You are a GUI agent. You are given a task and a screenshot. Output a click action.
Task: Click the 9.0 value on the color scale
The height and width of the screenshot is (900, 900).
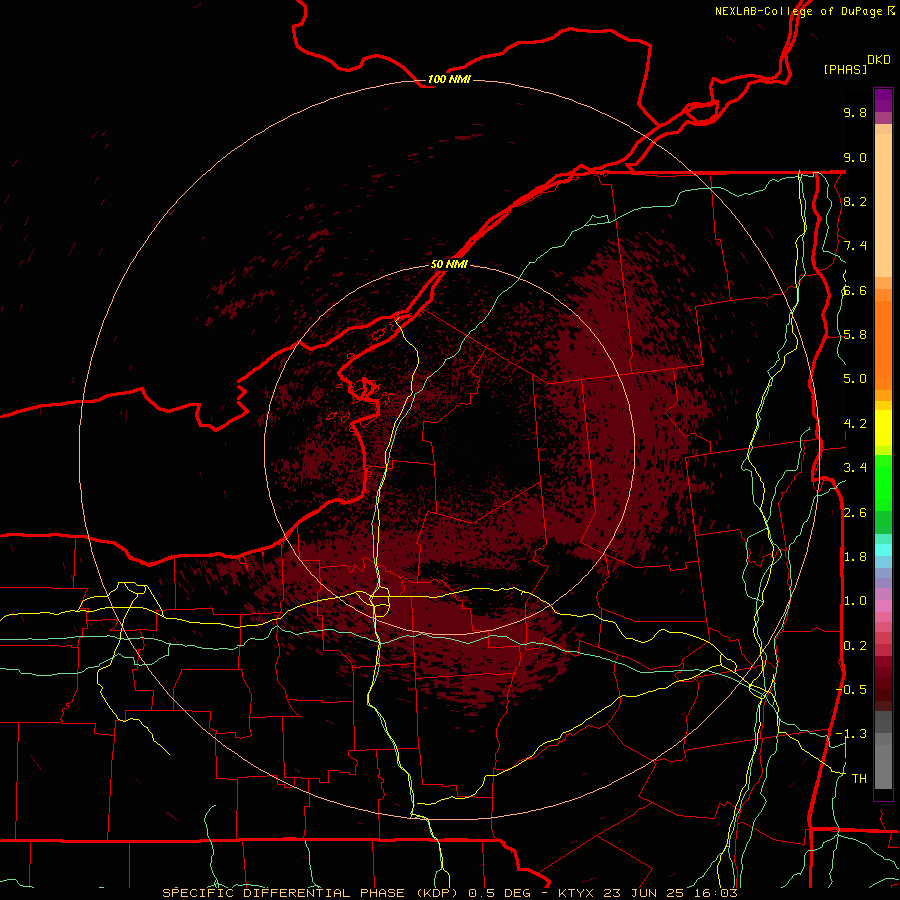tap(855, 157)
